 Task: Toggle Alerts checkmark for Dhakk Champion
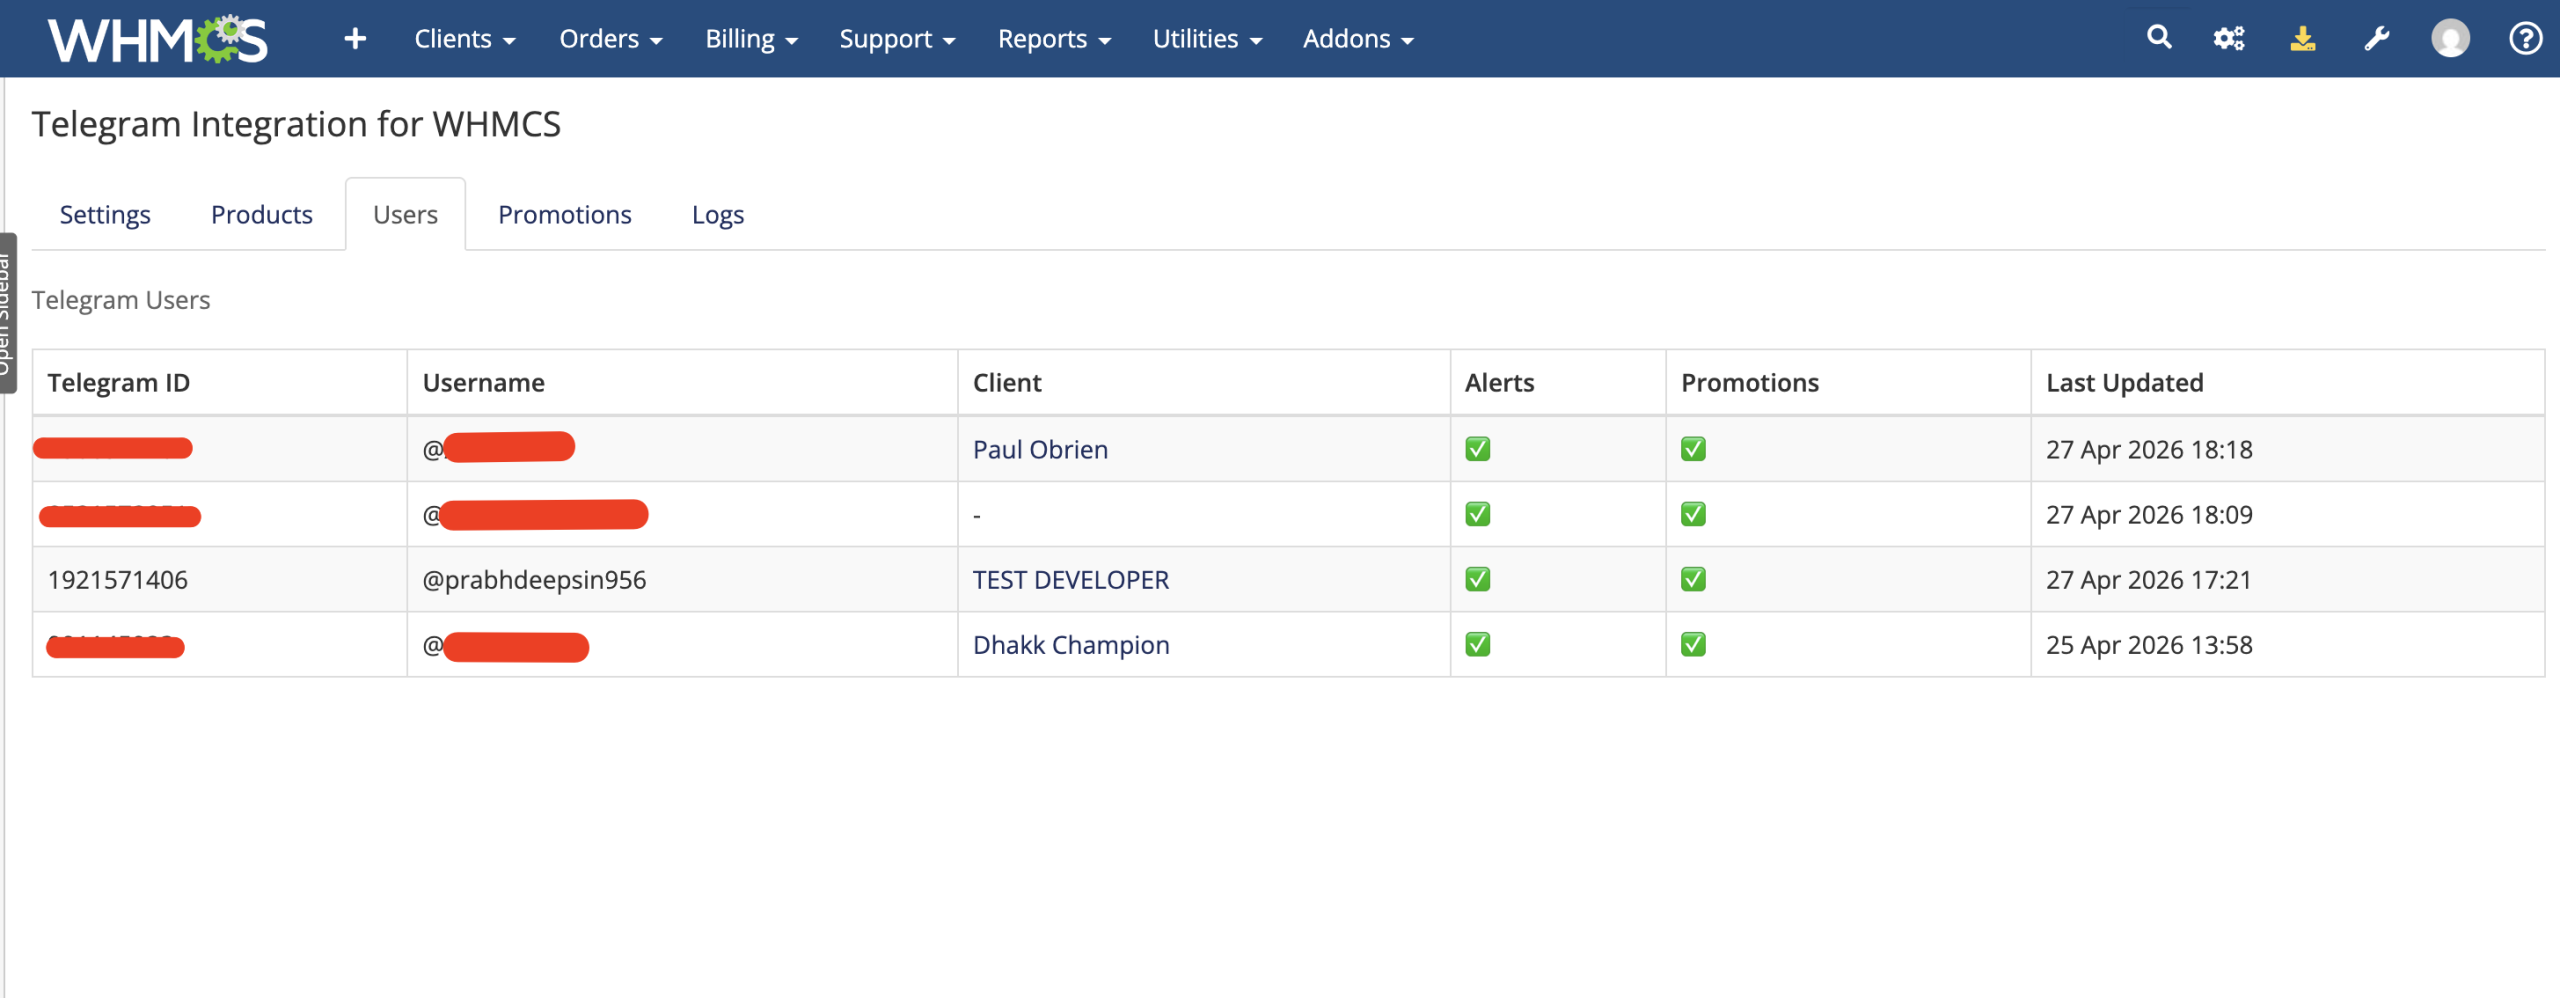[x=1478, y=644]
